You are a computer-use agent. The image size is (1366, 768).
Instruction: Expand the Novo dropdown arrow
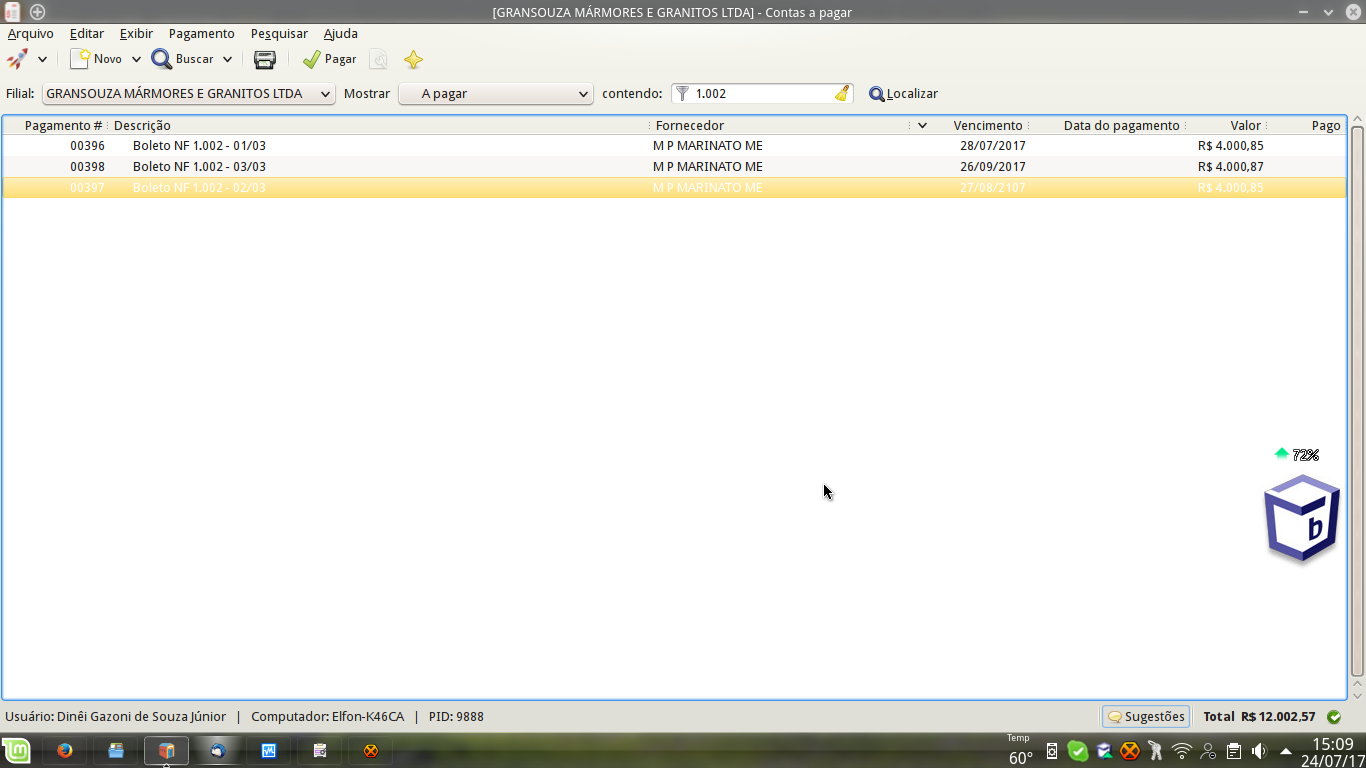point(136,59)
